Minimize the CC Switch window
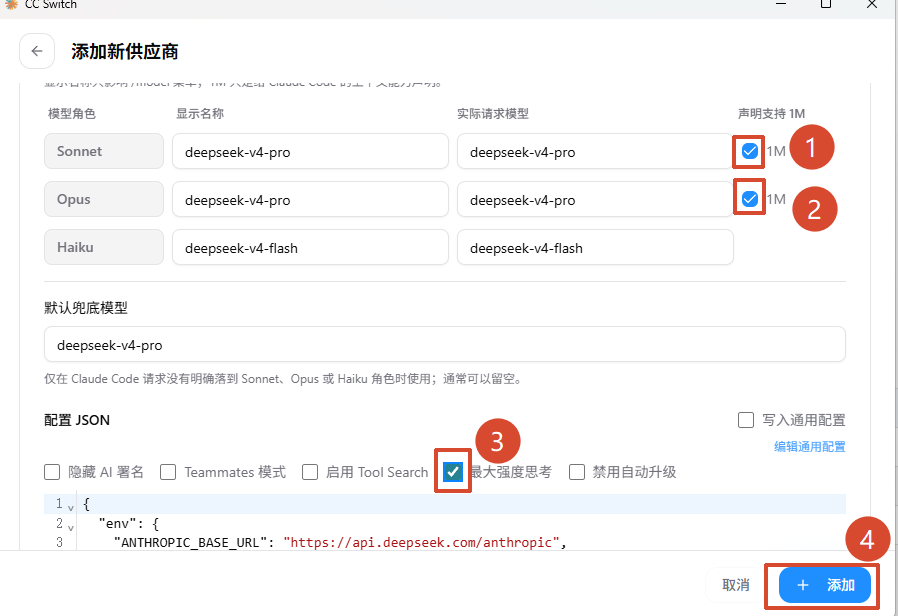This screenshot has height=616, width=898. point(781,4)
